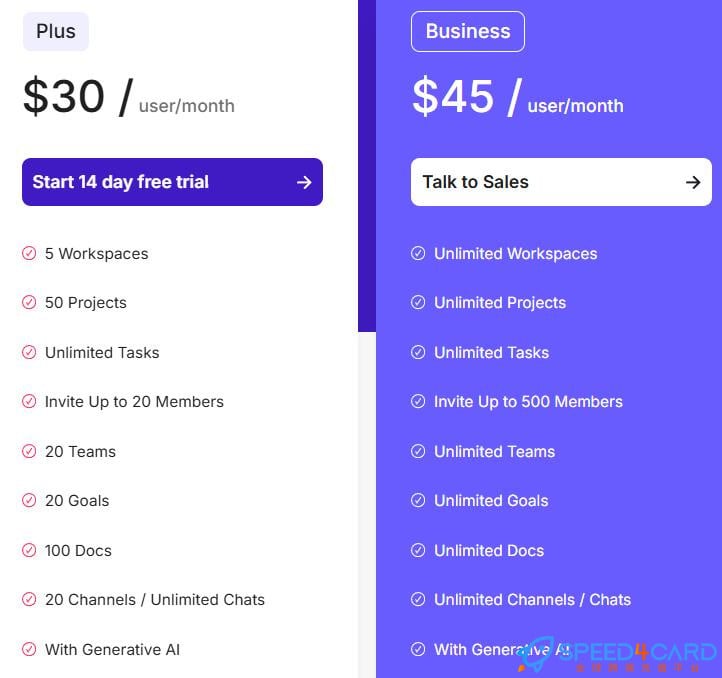Click the check icon beside 50 Projects
This screenshot has height=678, width=722.
[29, 303]
